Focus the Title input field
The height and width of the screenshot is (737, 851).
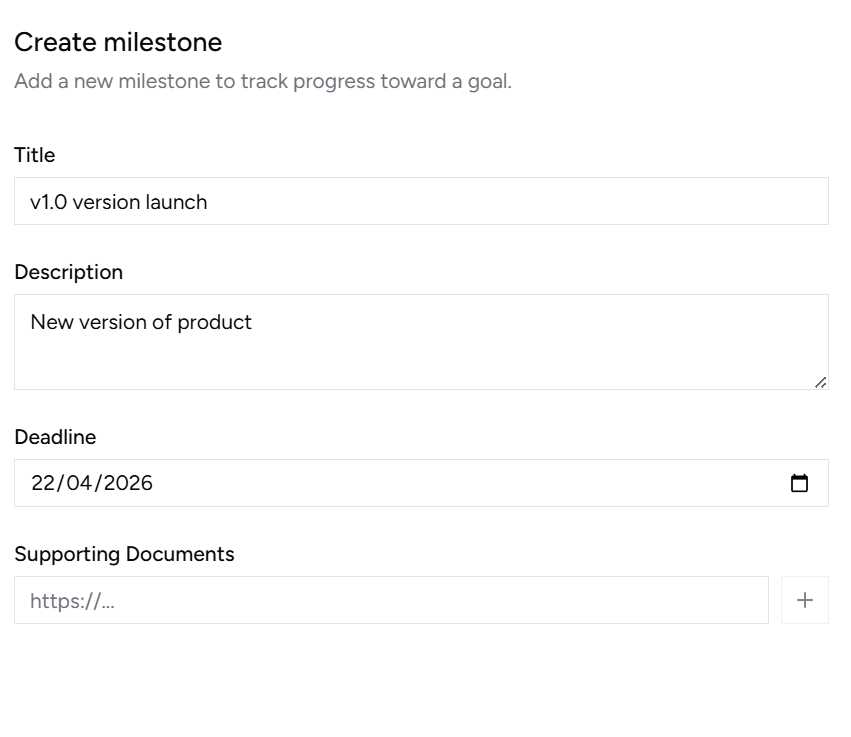(x=420, y=201)
